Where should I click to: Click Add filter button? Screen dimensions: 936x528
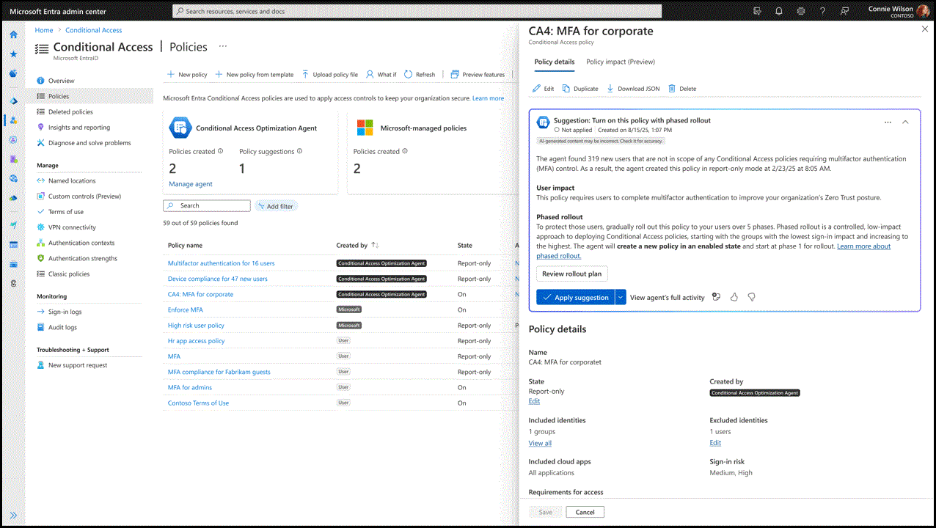tap(276, 206)
